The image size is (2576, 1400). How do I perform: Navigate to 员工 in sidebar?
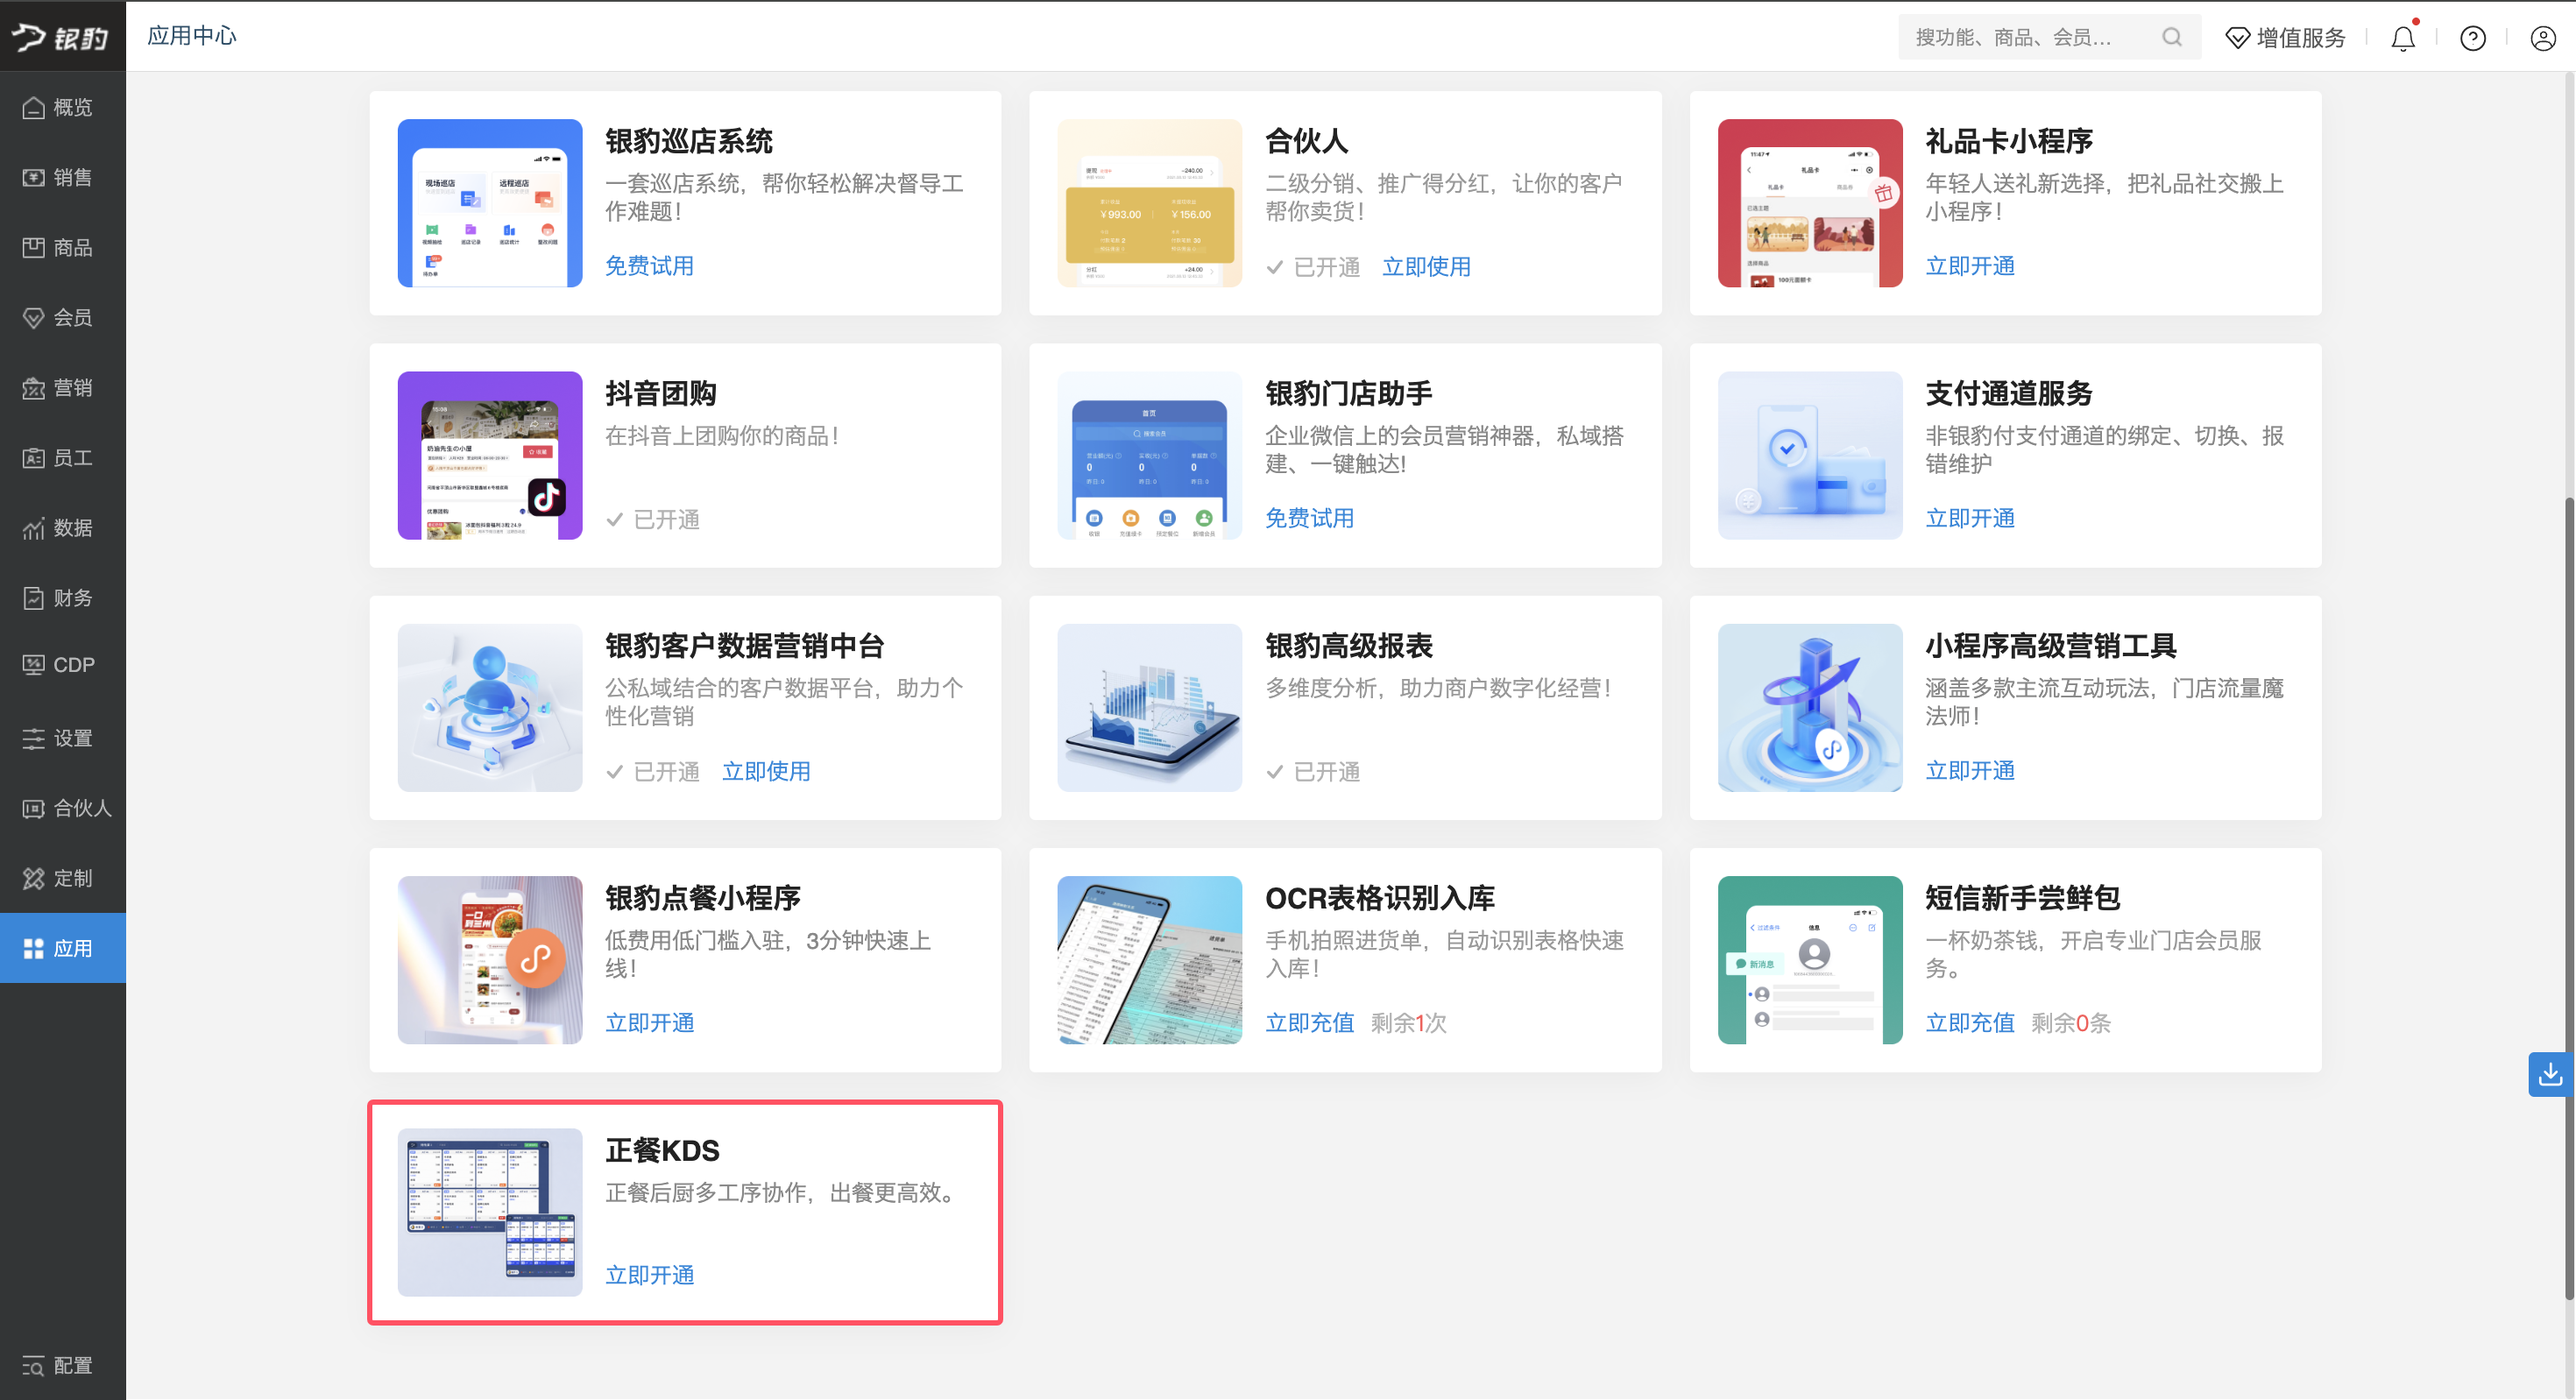pyautogui.click(x=62, y=457)
